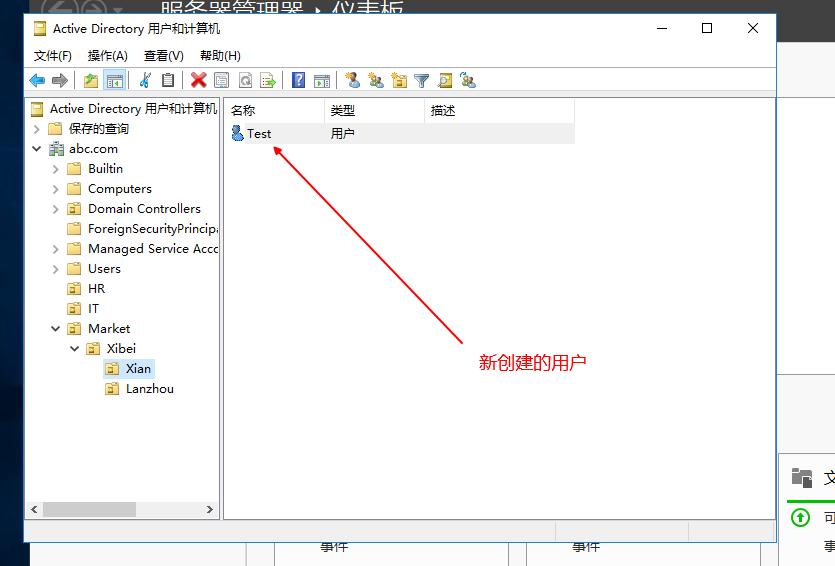
Task: Select the IT organizational unit
Action: coord(93,309)
